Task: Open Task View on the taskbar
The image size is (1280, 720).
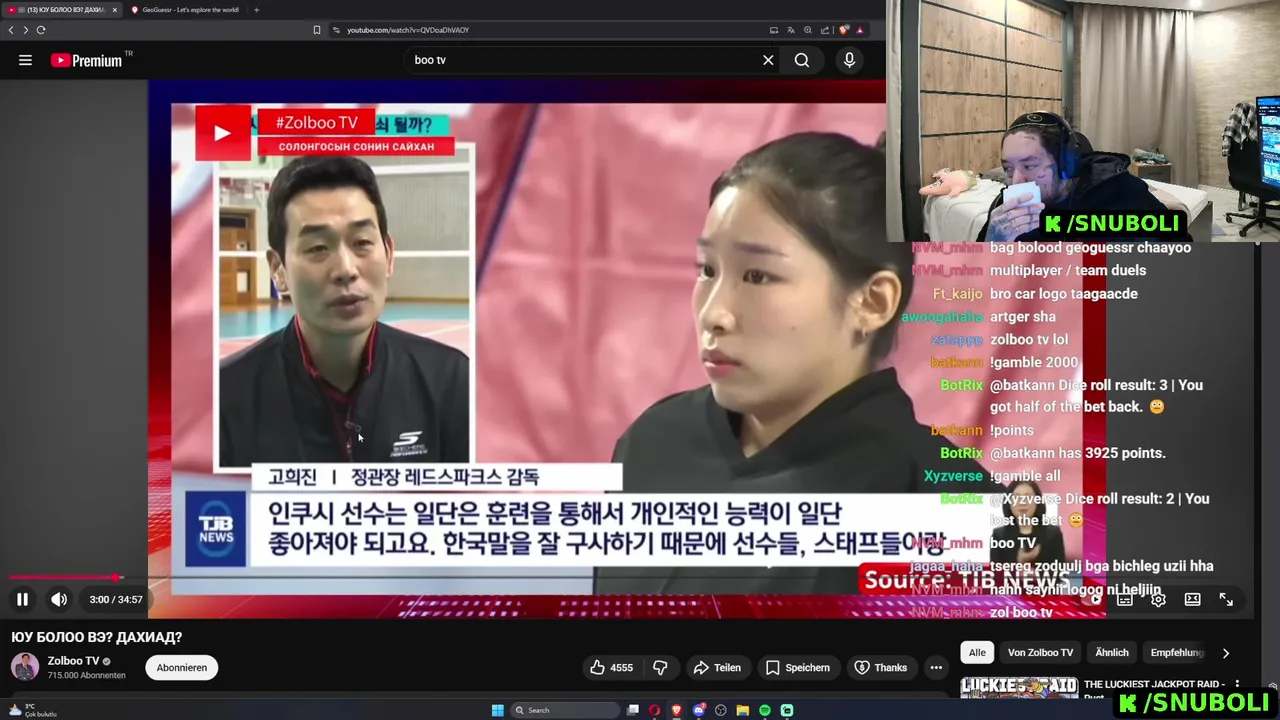Action: [x=633, y=710]
